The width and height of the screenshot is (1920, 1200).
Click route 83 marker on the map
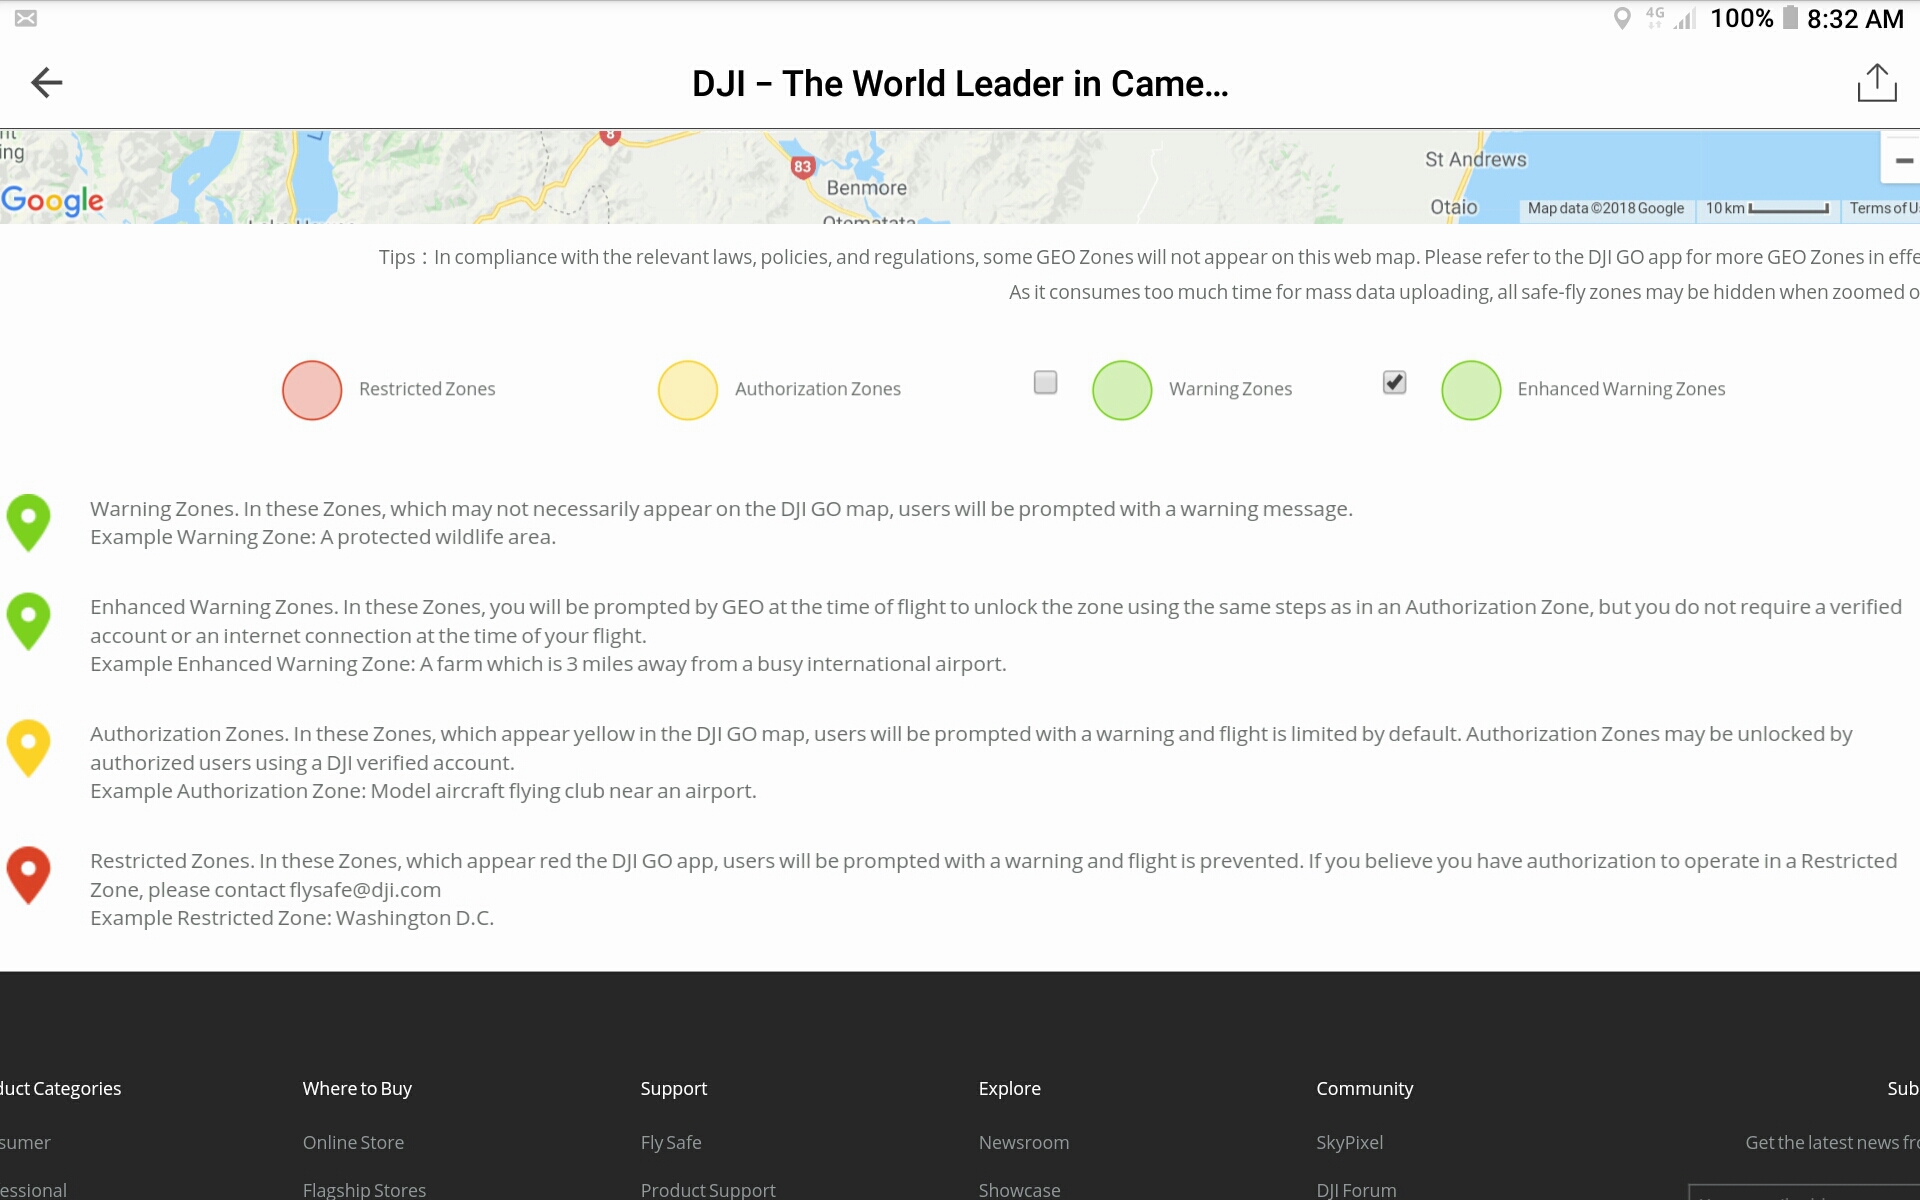click(802, 167)
